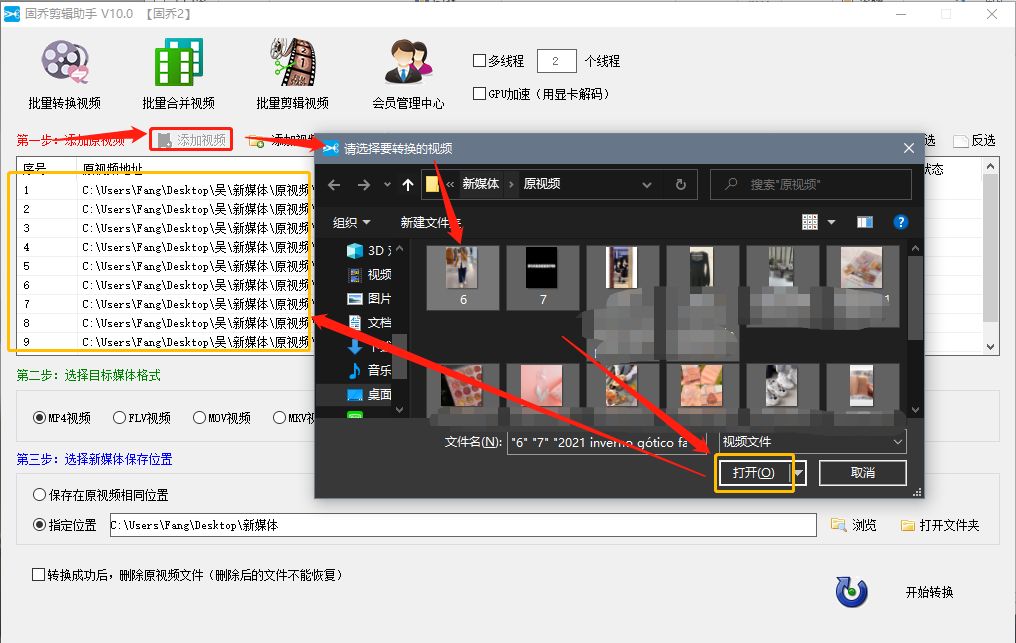Open the 视频文件 file type dropdown
The image size is (1016, 643).
[x=813, y=442]
